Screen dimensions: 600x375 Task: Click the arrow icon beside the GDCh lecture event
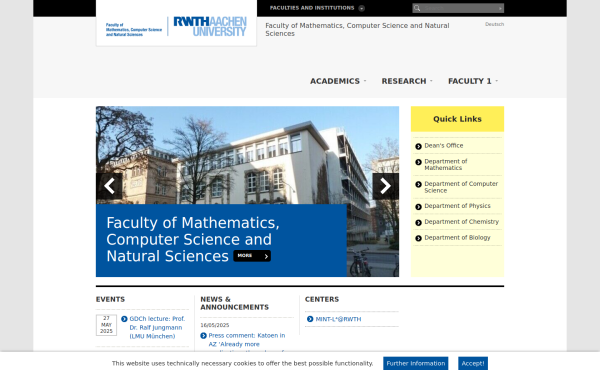point(124,319)
